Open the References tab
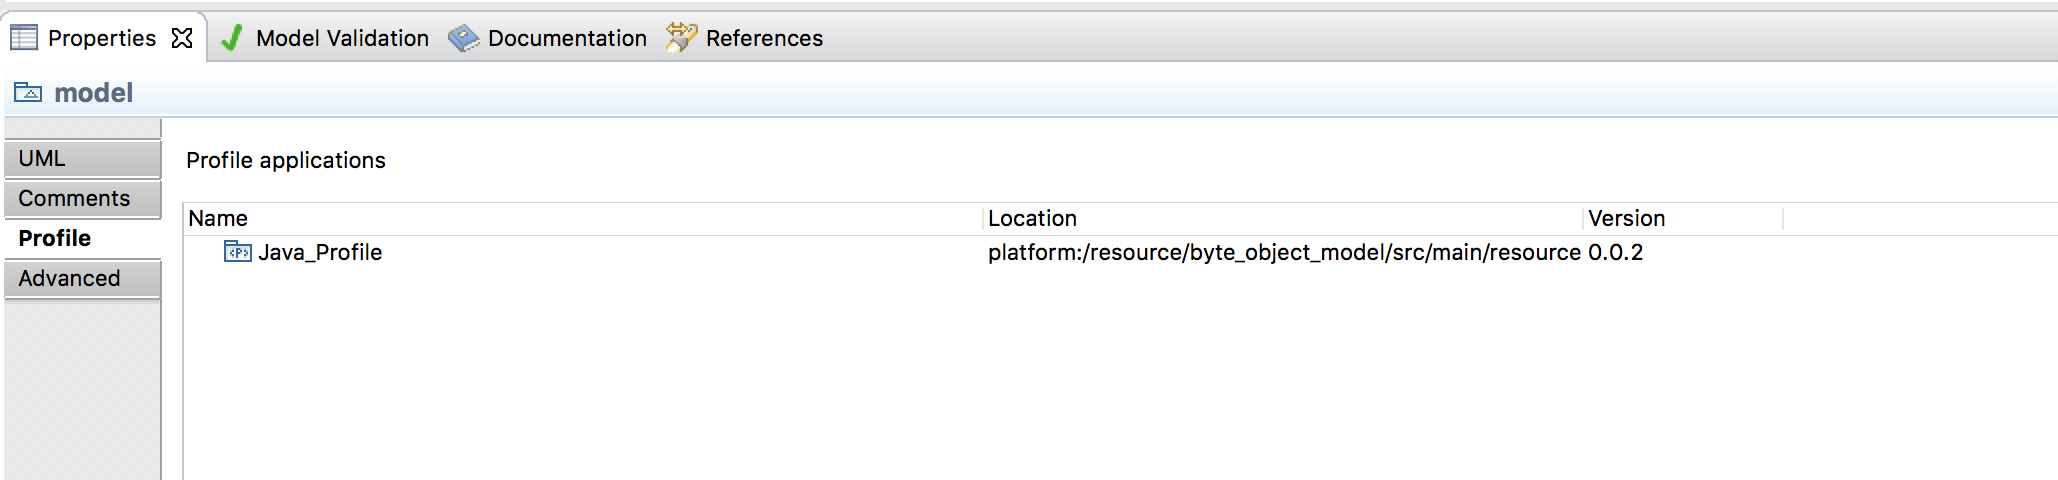 764,38
